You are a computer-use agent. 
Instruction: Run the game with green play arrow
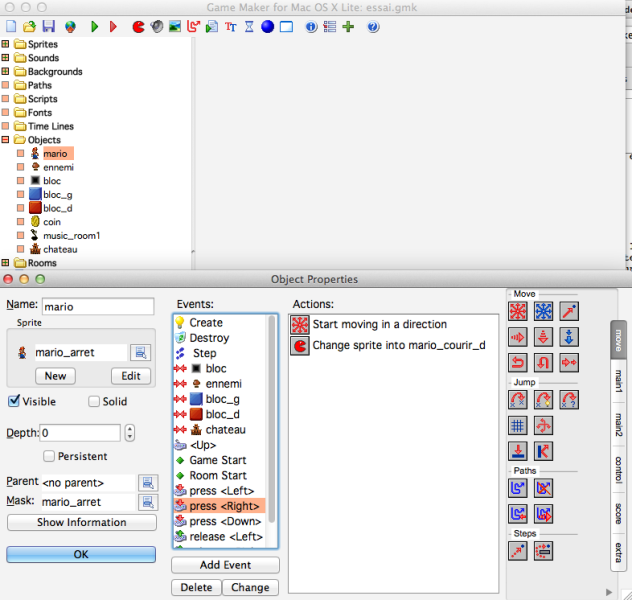[x=94, y=27]
